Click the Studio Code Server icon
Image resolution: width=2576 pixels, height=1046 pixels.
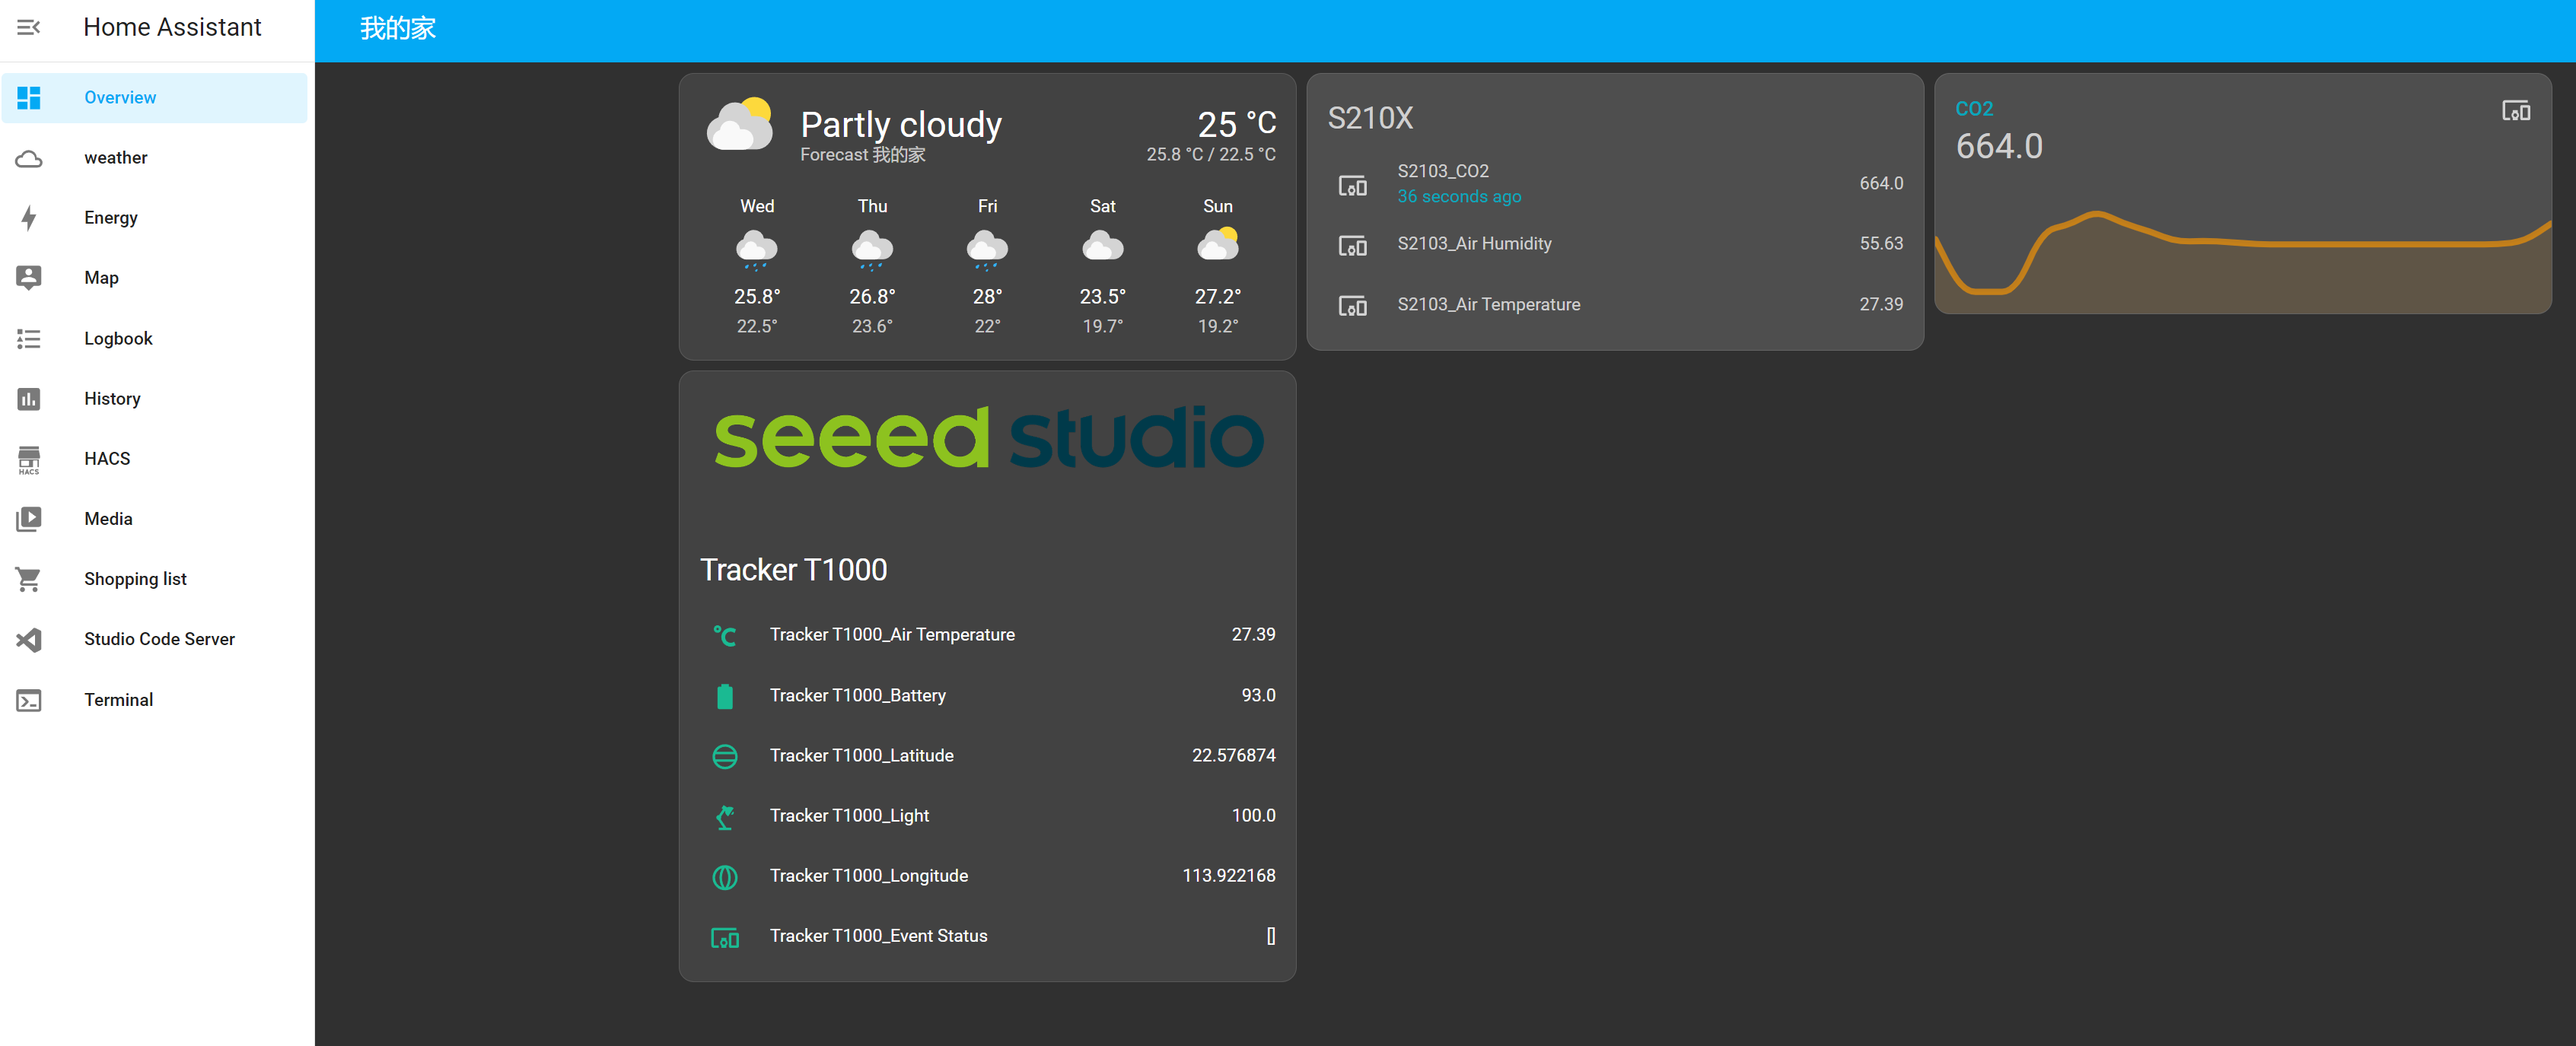[x=29, y=639]
